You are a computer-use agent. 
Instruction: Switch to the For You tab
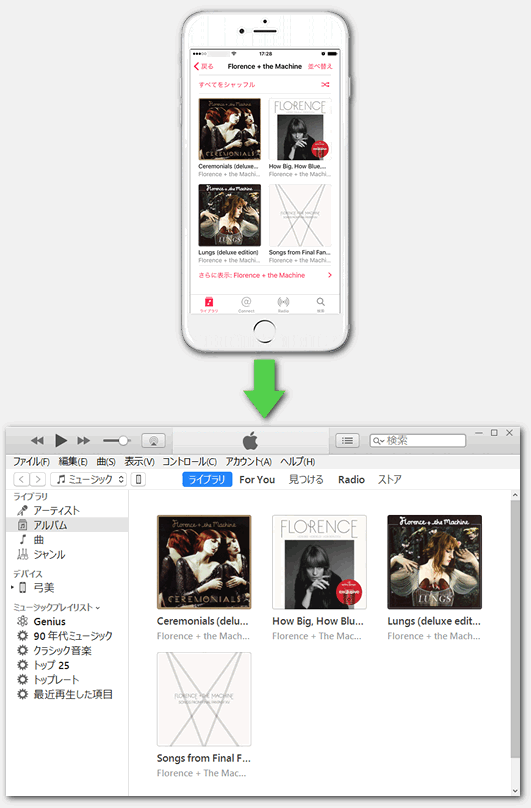257,480
